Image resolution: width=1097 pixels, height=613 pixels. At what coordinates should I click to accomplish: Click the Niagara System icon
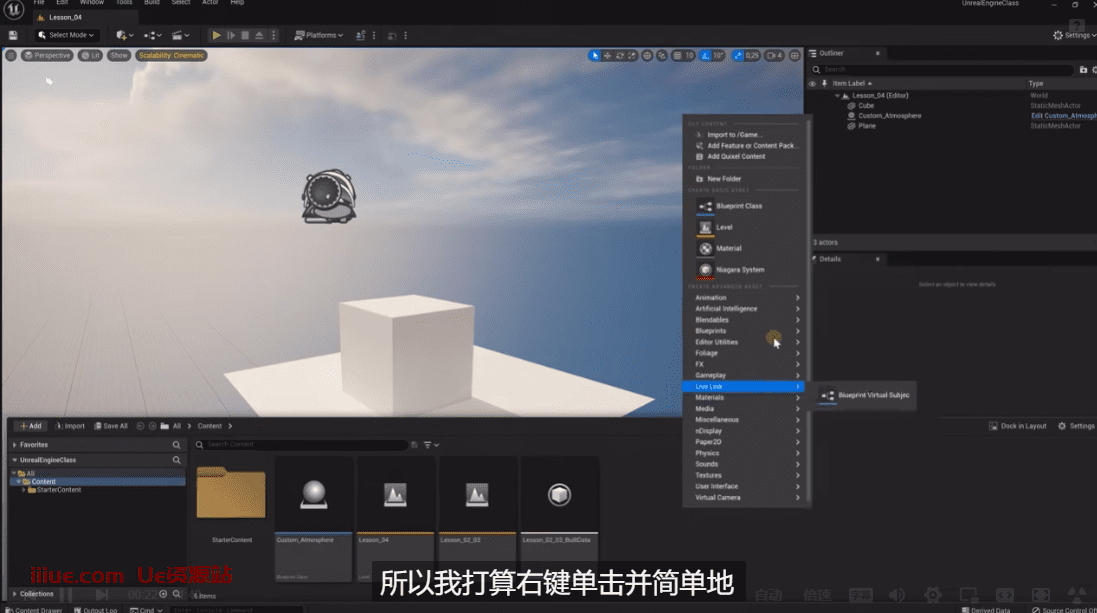click(x=706, y=270)
